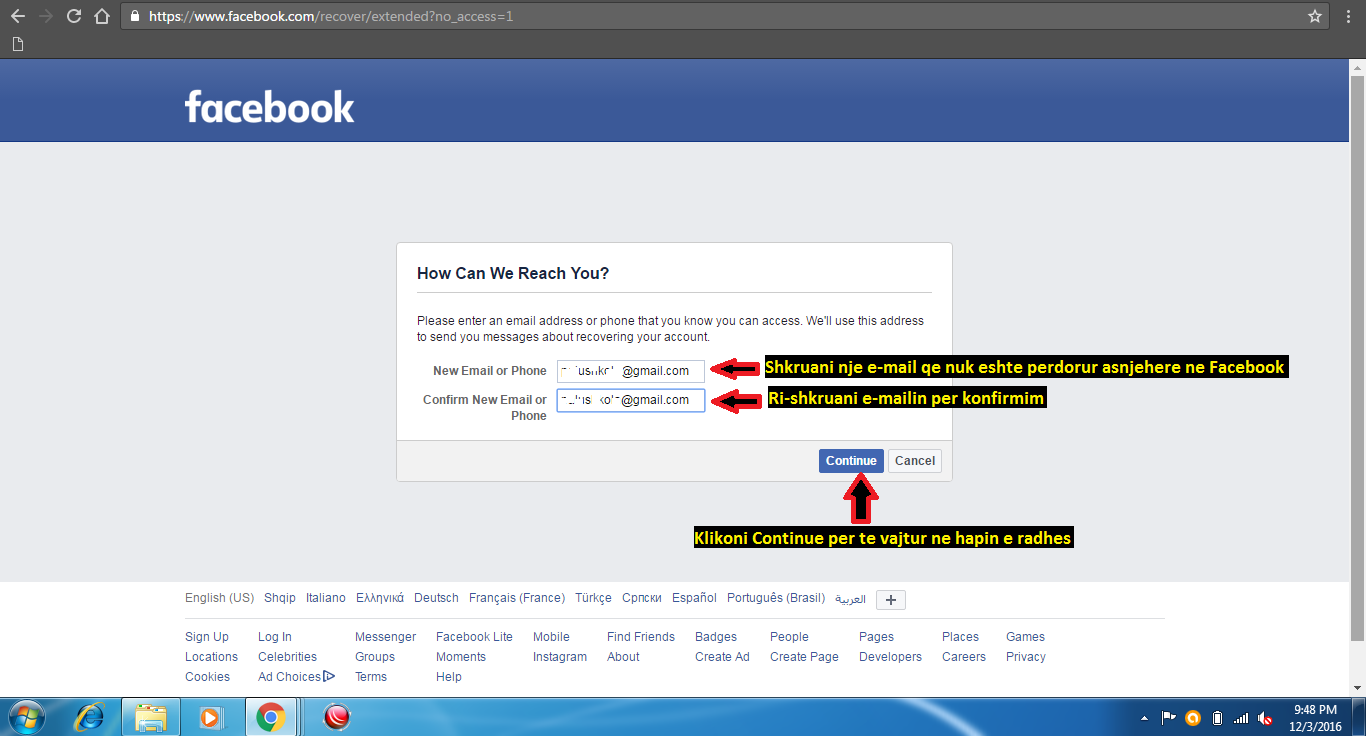The height and width of the screenshot is (736, 1366).
Task: Click the muted volume tray icon
Action: coord(1265,718)
